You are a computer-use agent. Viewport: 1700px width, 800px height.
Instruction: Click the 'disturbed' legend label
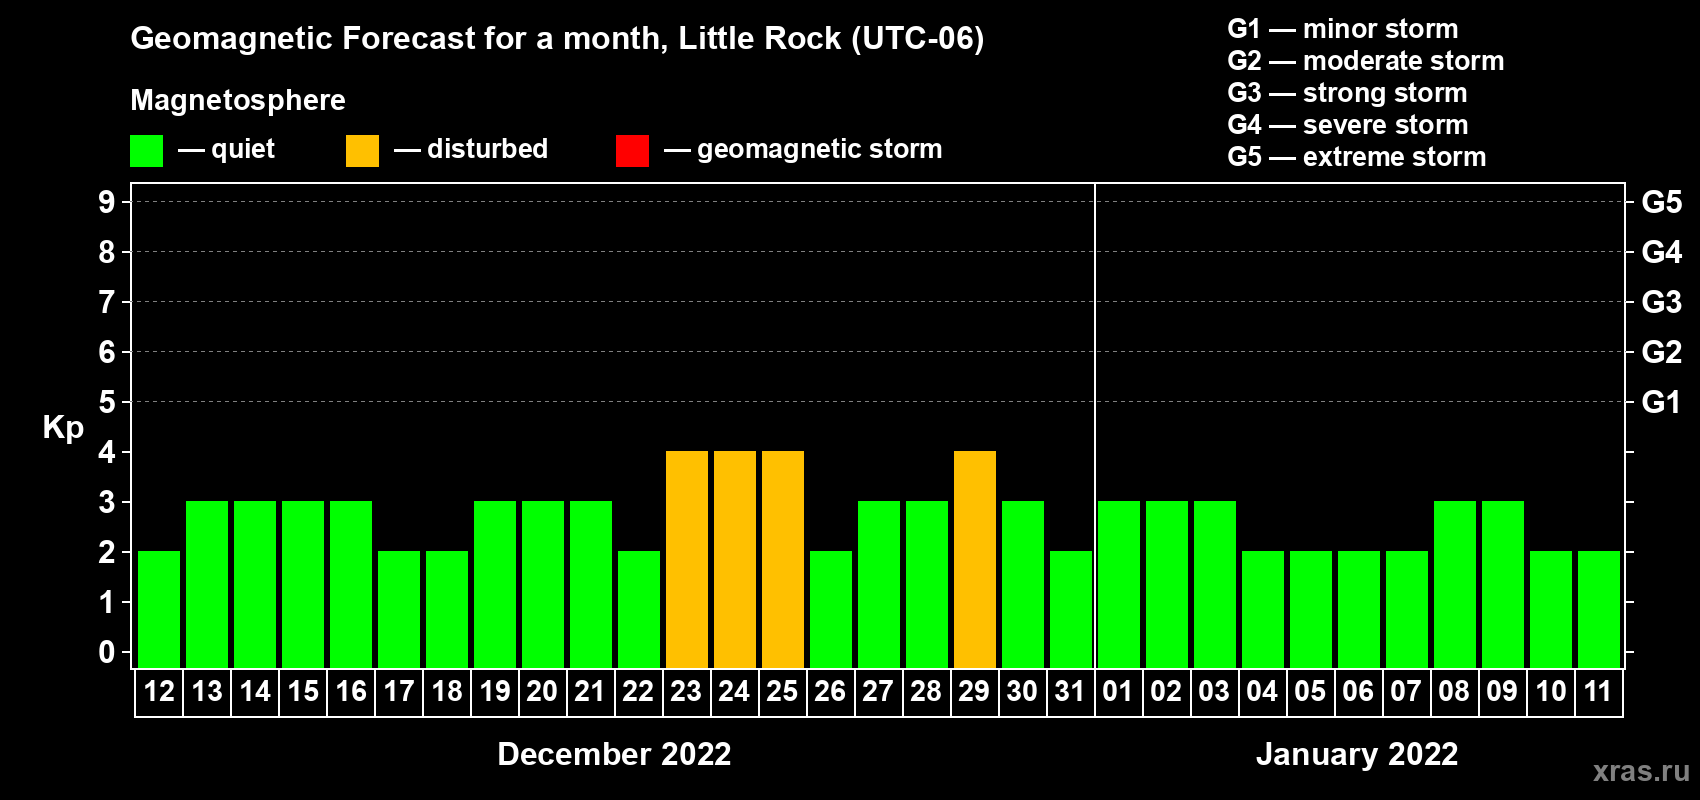coord(487,149)
